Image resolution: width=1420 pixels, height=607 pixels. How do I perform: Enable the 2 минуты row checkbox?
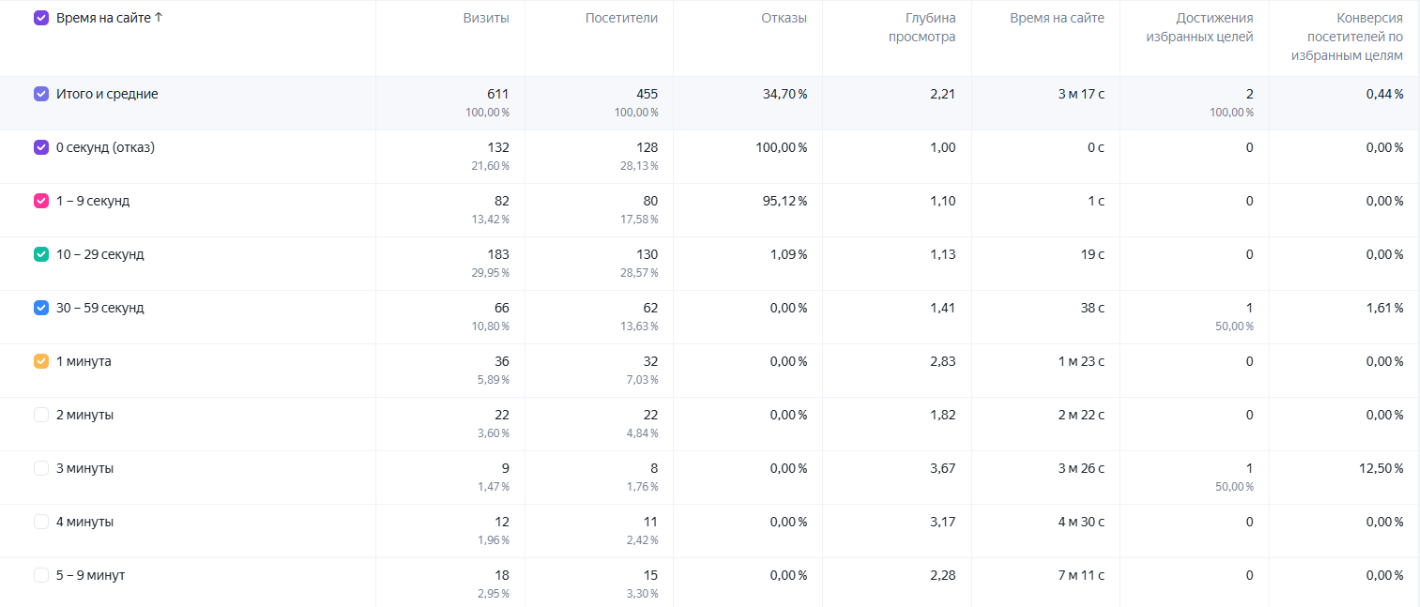(x=41, y=415)
